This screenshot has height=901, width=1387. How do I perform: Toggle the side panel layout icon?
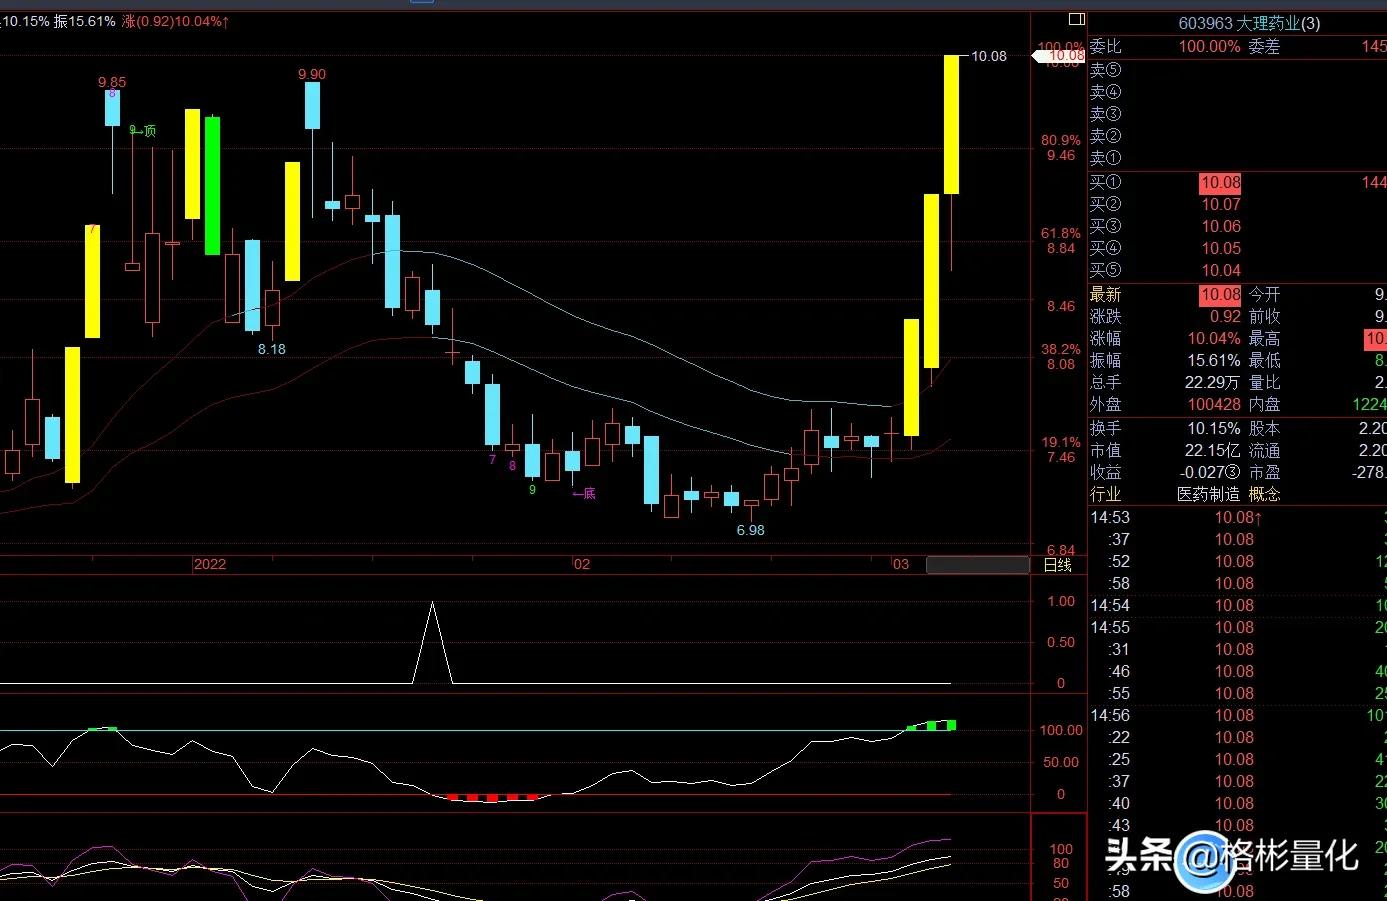pyautogui.click(x=1076, y=19)
